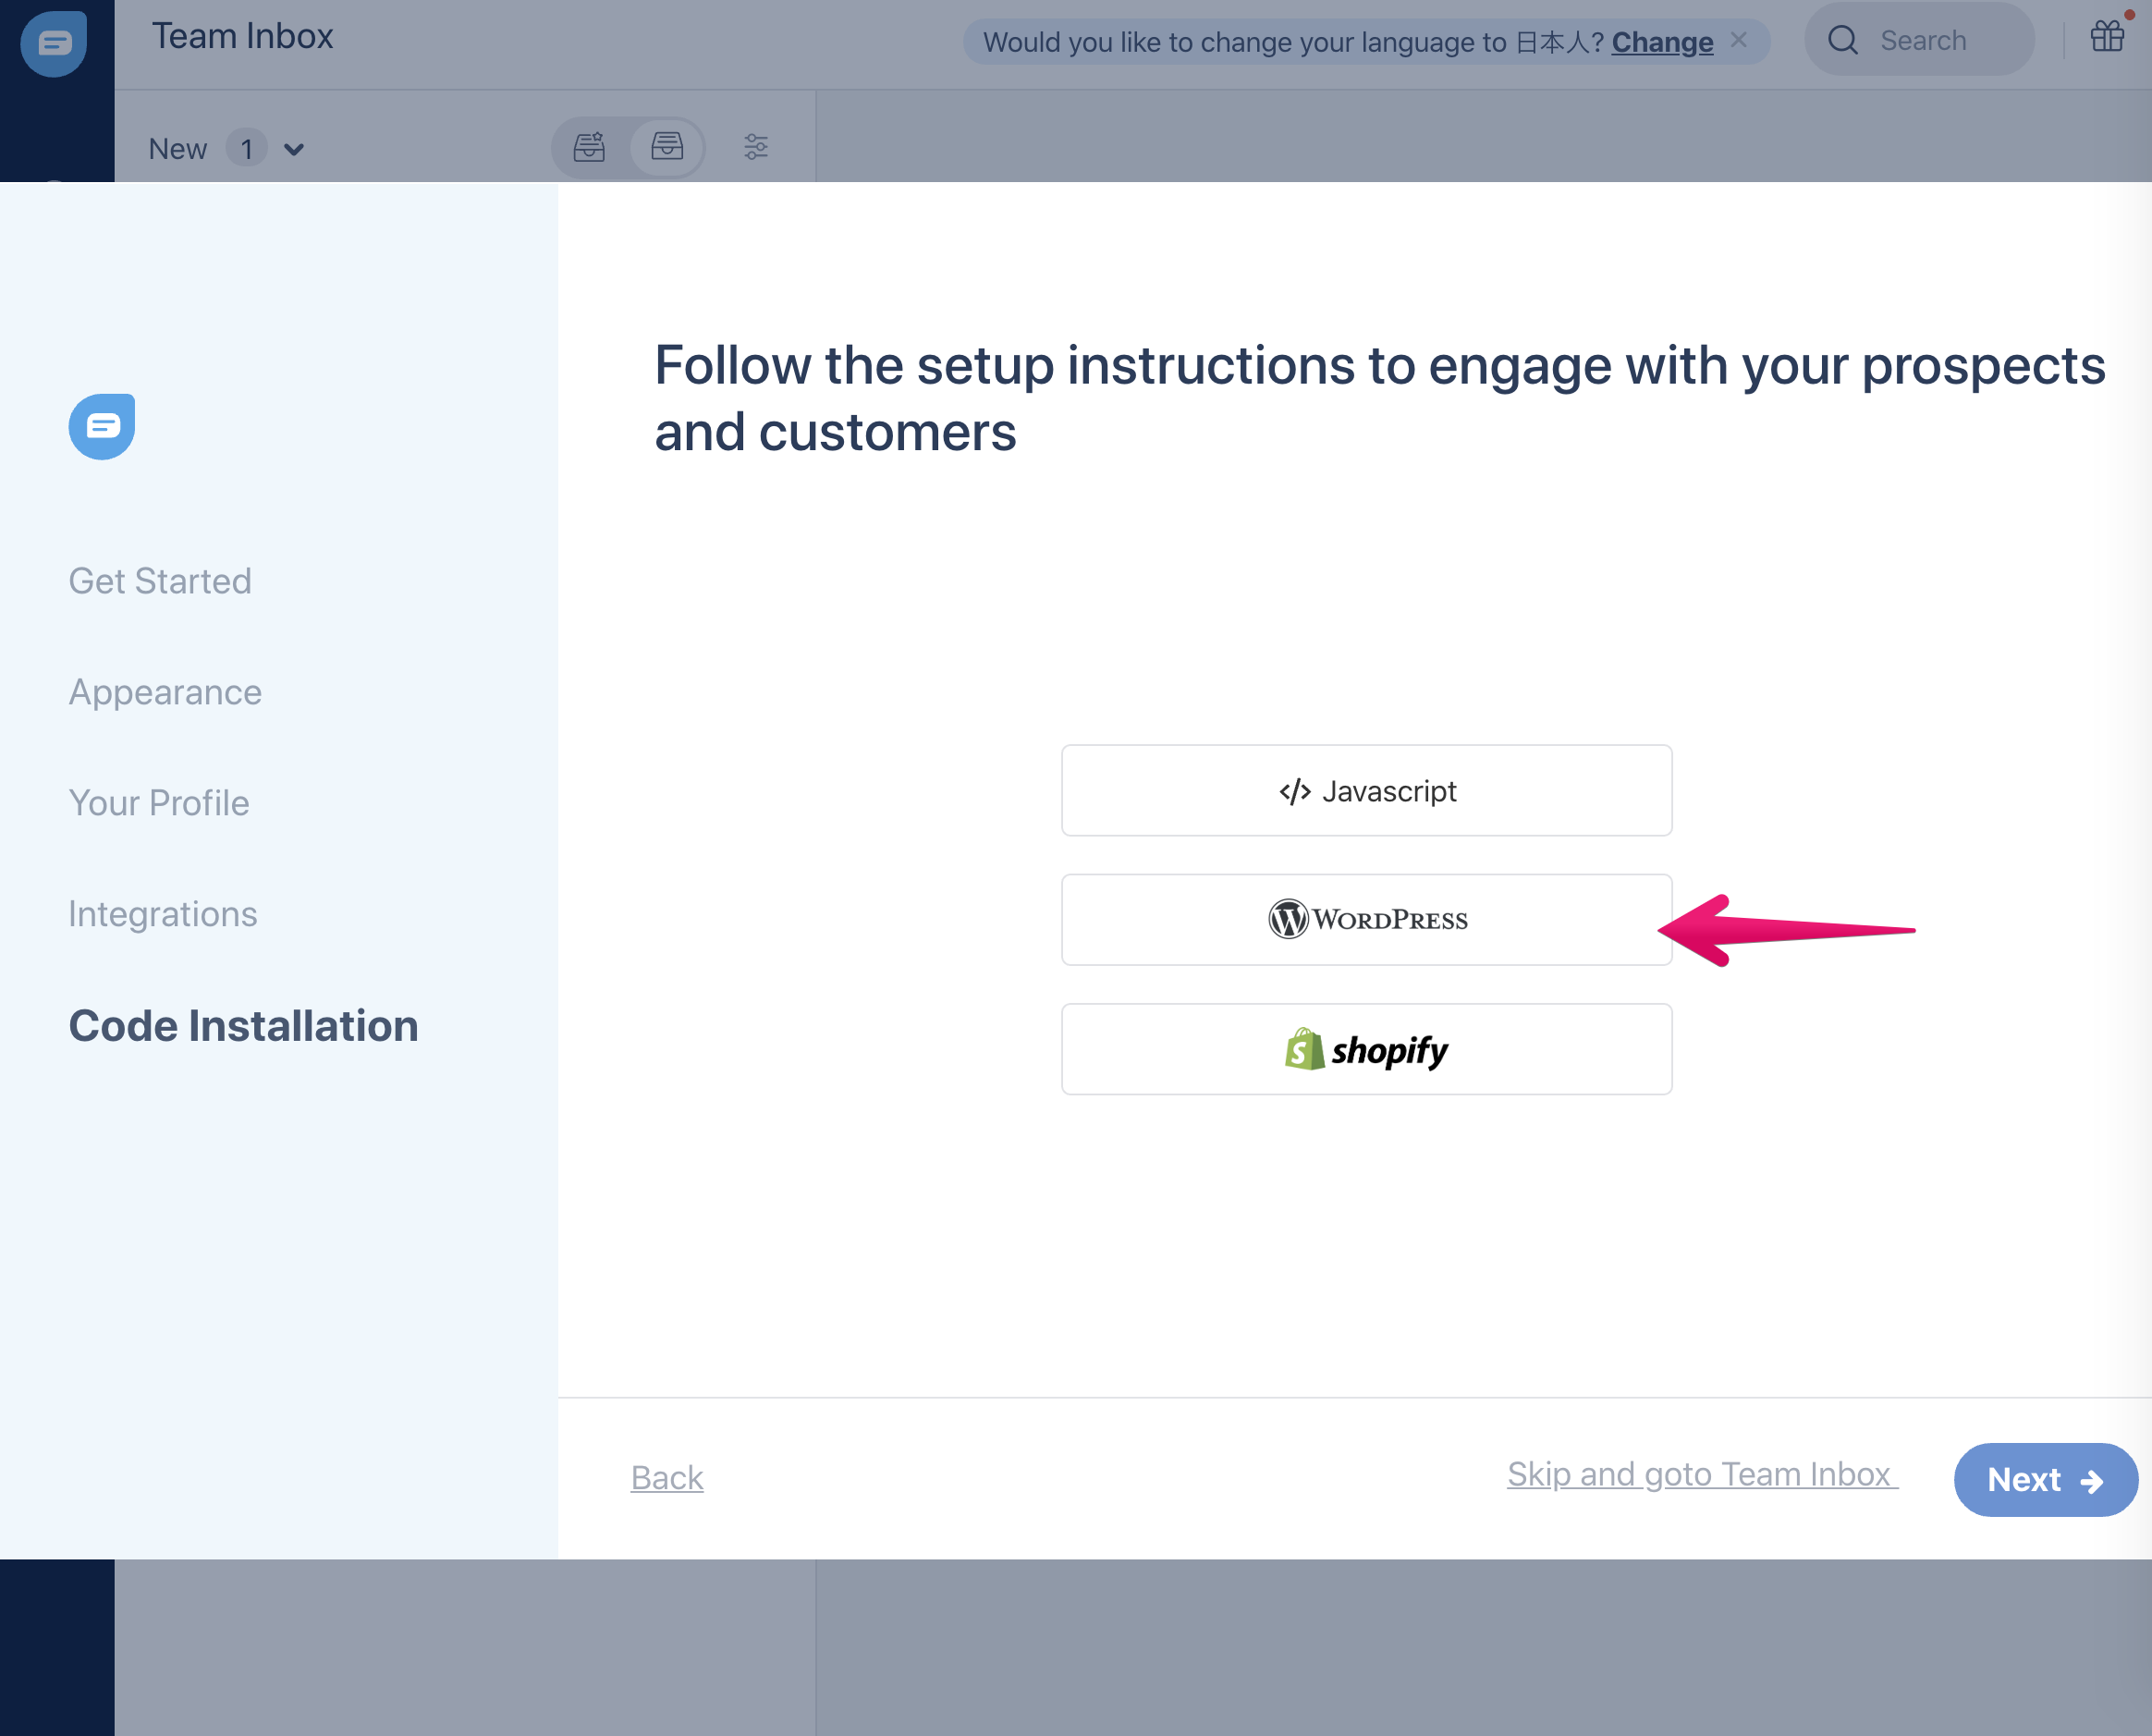The image size is (2152, 1736).
Task: Click the New conversations count badge
Action: point(246,148)
